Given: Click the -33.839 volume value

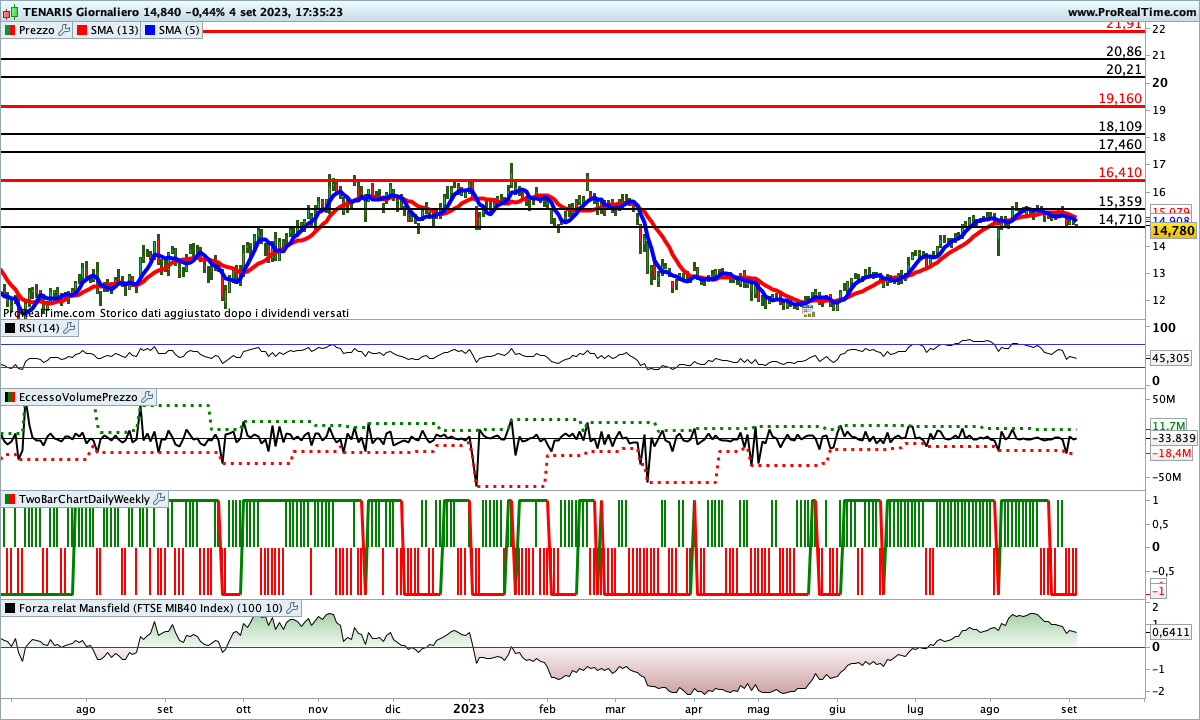Looking at the screenshot, I should (1174, 438).
